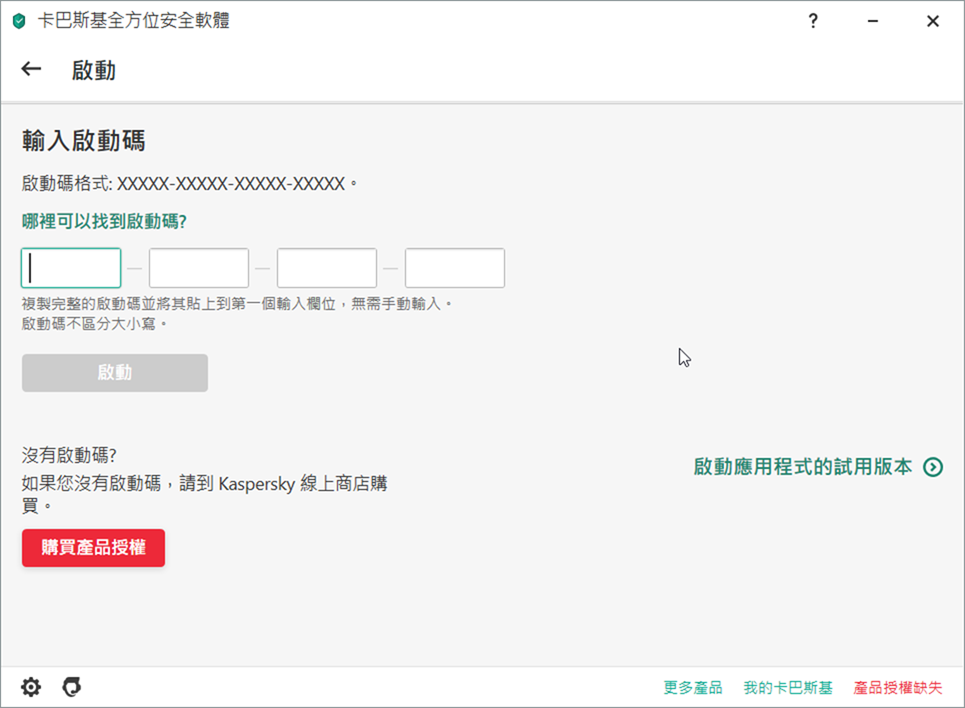Open help via the question mark icon
This screenshot has height=708, width=965.
tap(813, 21)
